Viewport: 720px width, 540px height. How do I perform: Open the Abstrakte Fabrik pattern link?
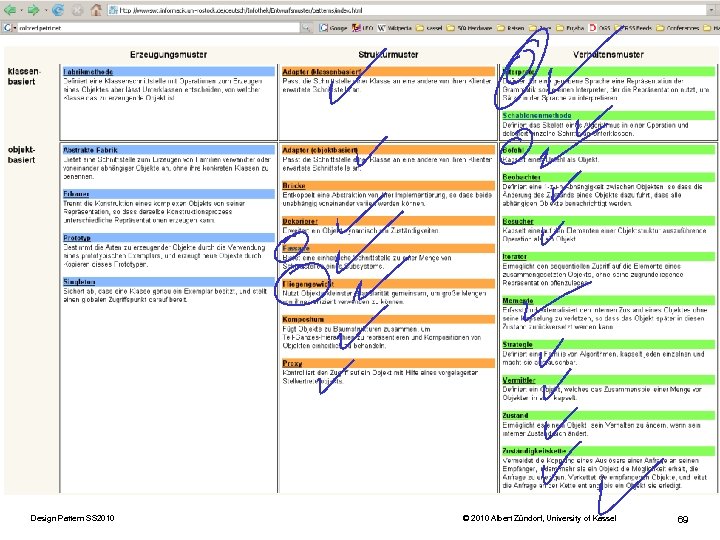[90, 150]
